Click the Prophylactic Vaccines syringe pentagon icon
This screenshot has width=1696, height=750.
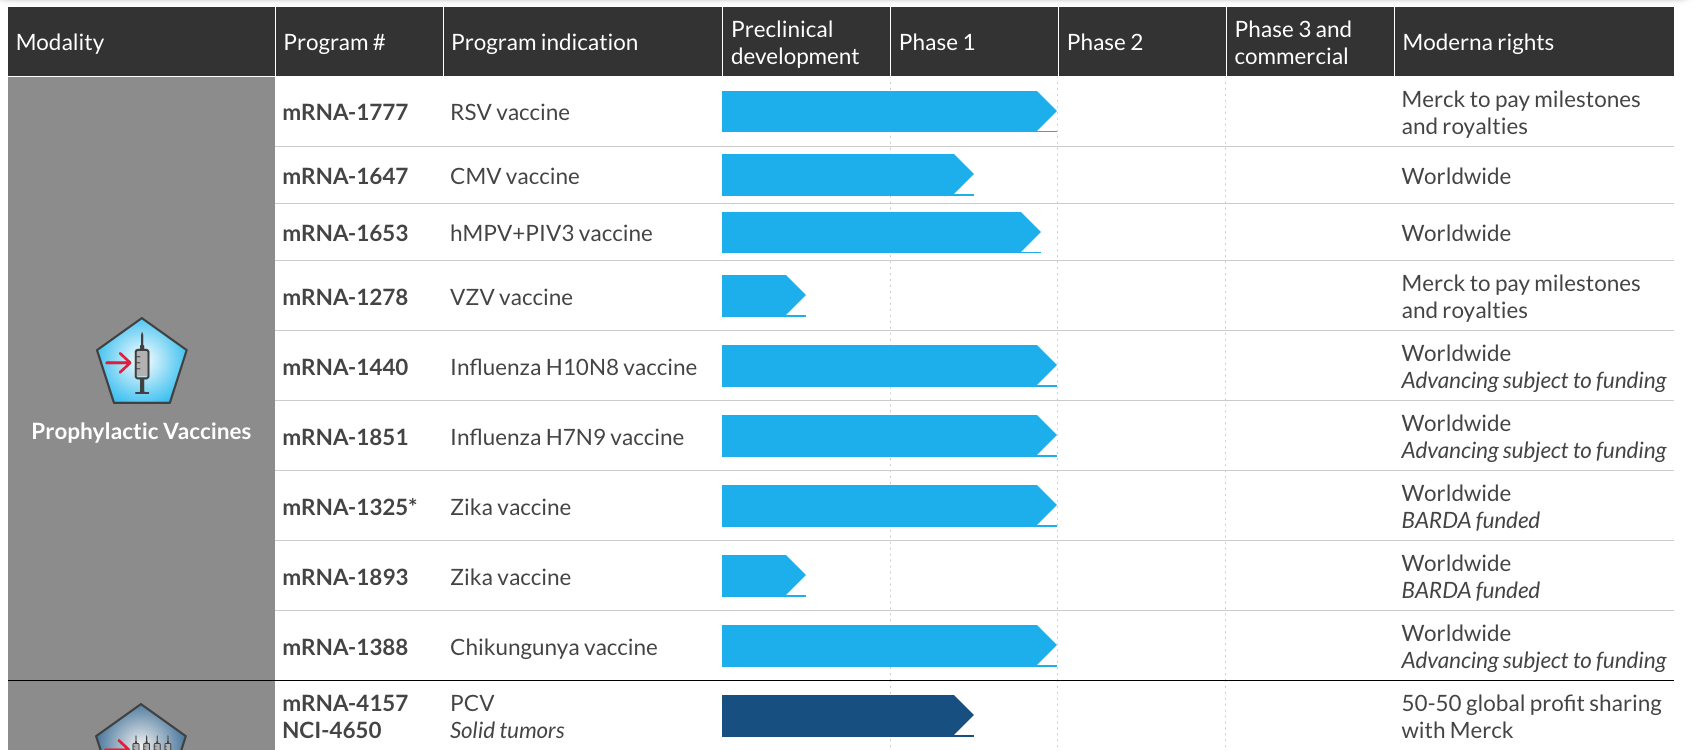pyautogui.click(x=141, y=362)
